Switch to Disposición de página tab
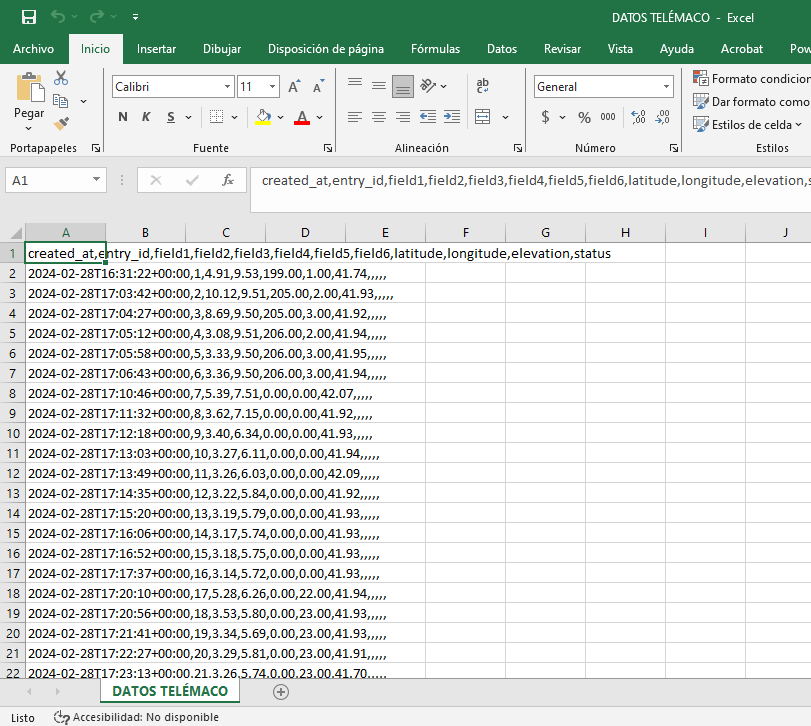 (326, 49)
